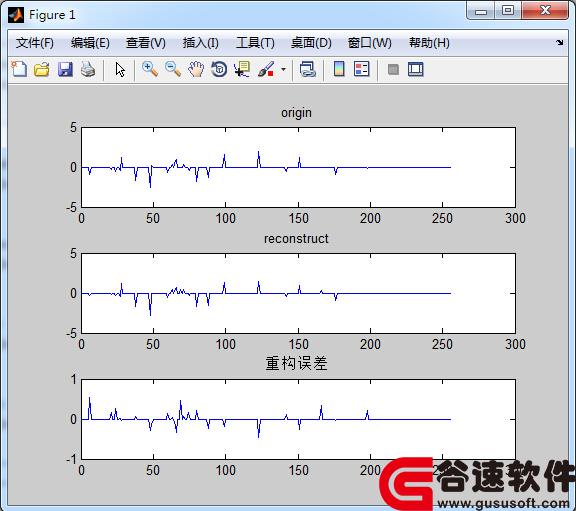Viewport: 576px width, 511px height.
Task: Enable the Rotate 3D tool
Action: point(219,69)
